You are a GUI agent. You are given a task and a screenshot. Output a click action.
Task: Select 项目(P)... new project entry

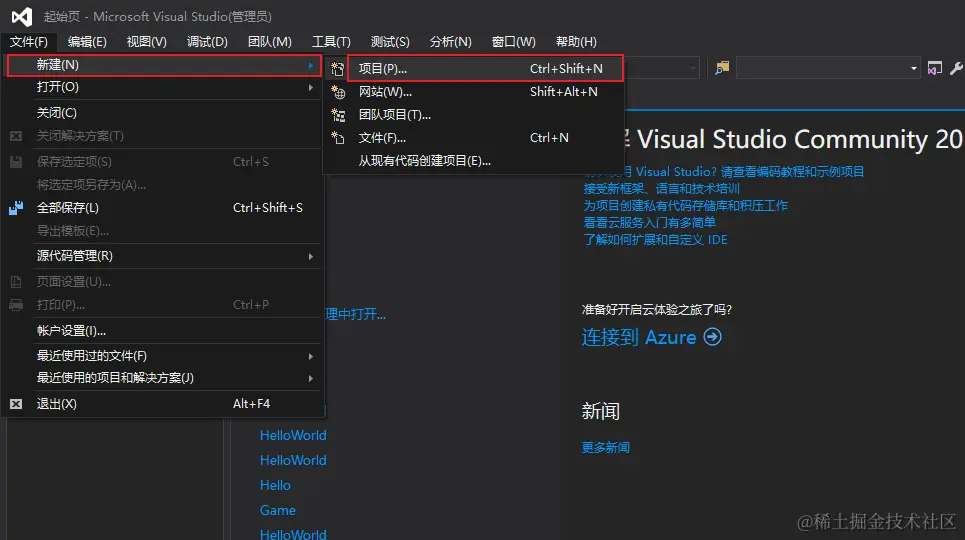click(485, 68)
